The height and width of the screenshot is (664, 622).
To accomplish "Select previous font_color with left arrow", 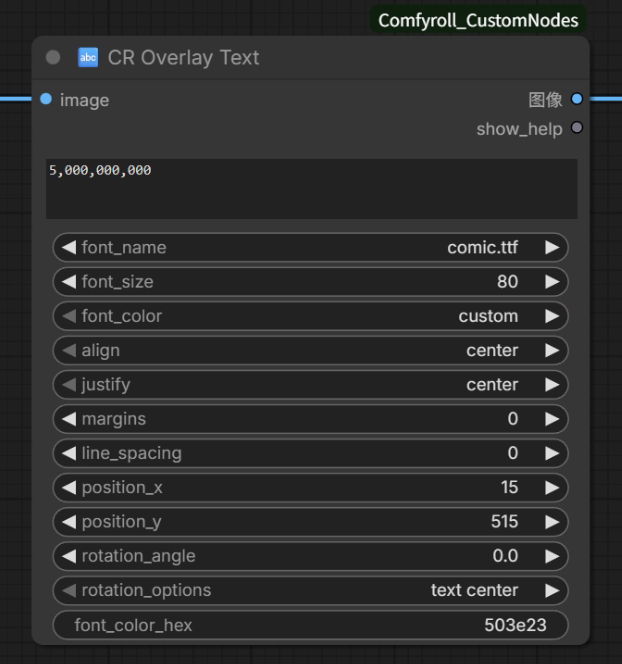I will tap(69, 316).
